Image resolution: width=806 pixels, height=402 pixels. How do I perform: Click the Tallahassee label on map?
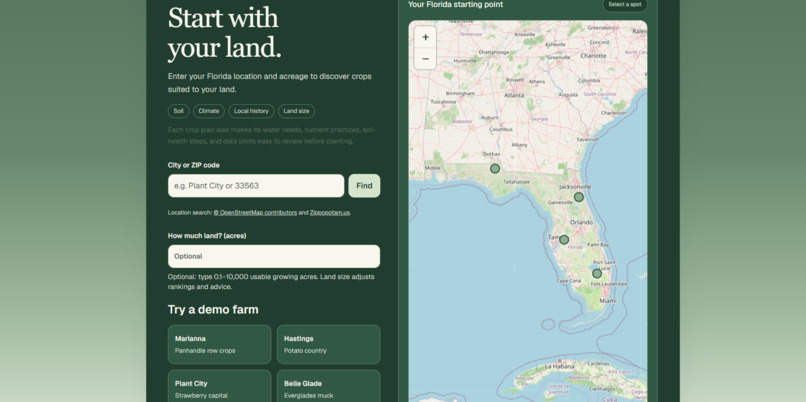click(517, 182)
